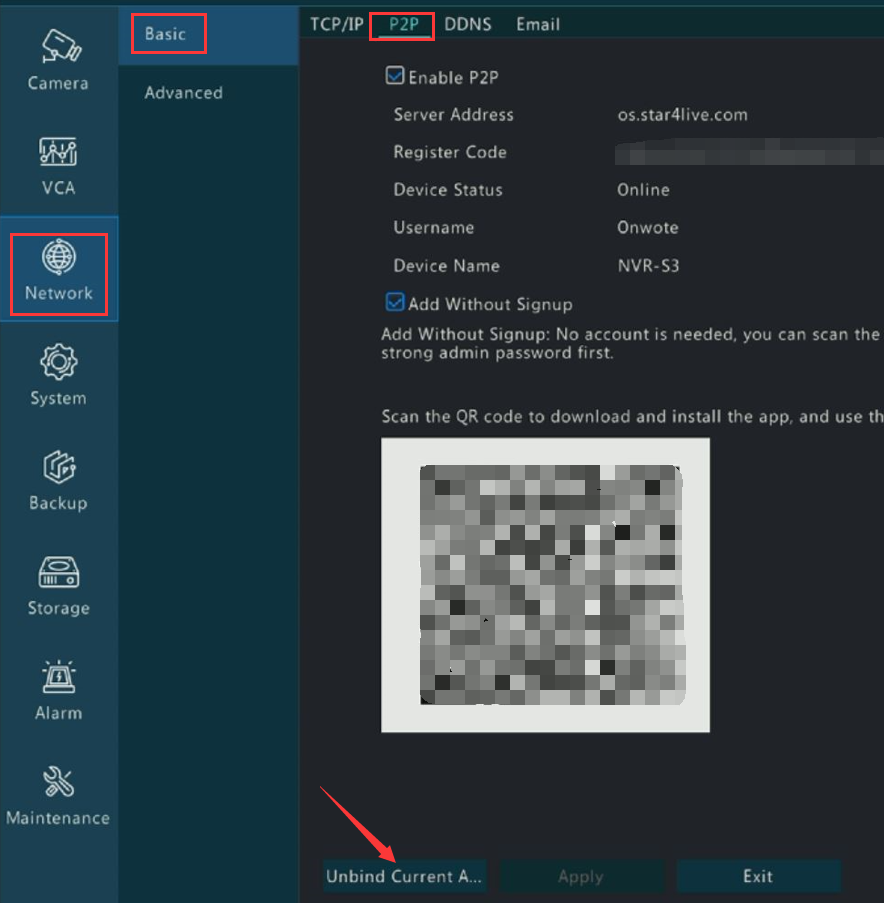Select the VCA sidebar icon
The image size is (884, 903).
(58, 166)
